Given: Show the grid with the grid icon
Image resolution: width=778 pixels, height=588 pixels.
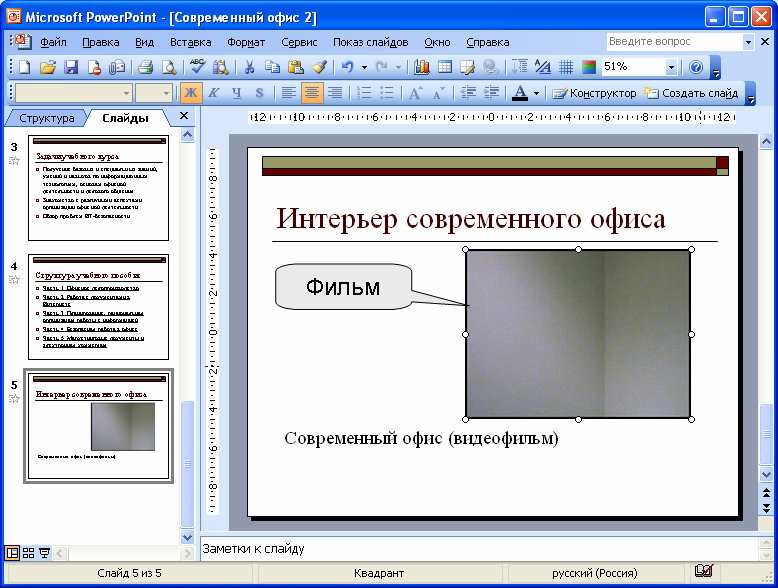Looking at the screenshot, I should pos(566,67).
